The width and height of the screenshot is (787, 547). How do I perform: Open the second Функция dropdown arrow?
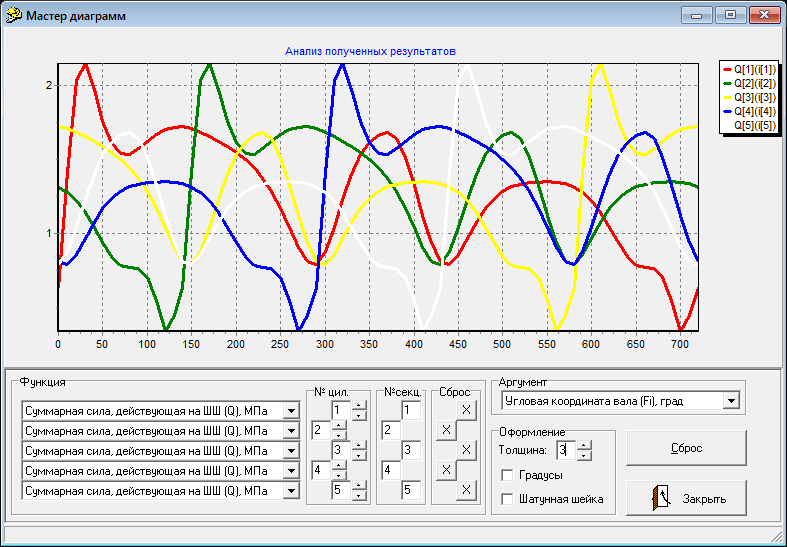tap(291, 431)
